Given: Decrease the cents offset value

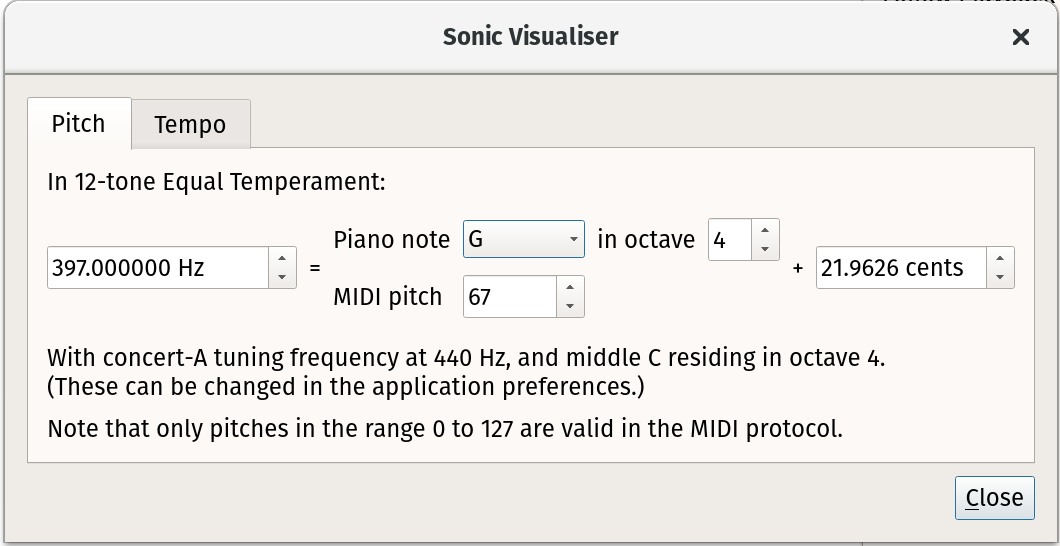Looking at the screenshot, I should tap(1000, 277).
